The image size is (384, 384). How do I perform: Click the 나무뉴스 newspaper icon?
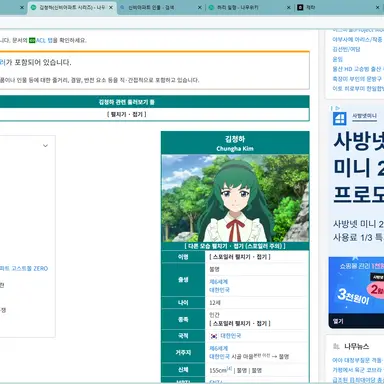336,346
